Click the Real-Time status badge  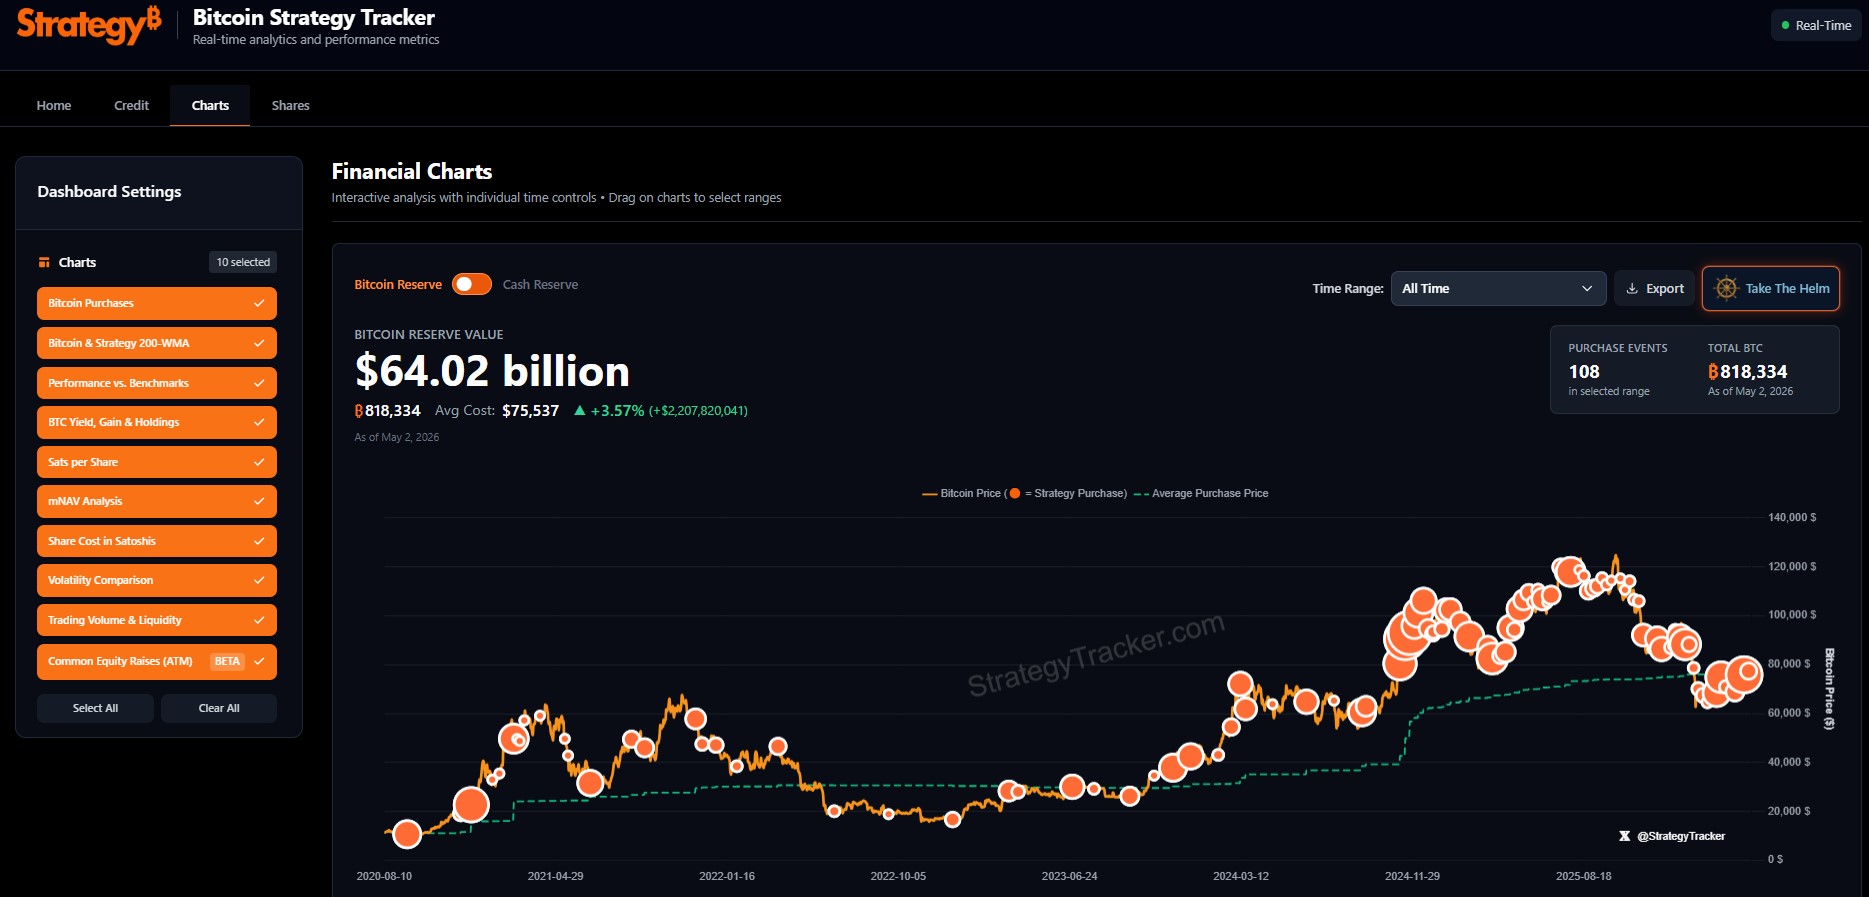1816,26
